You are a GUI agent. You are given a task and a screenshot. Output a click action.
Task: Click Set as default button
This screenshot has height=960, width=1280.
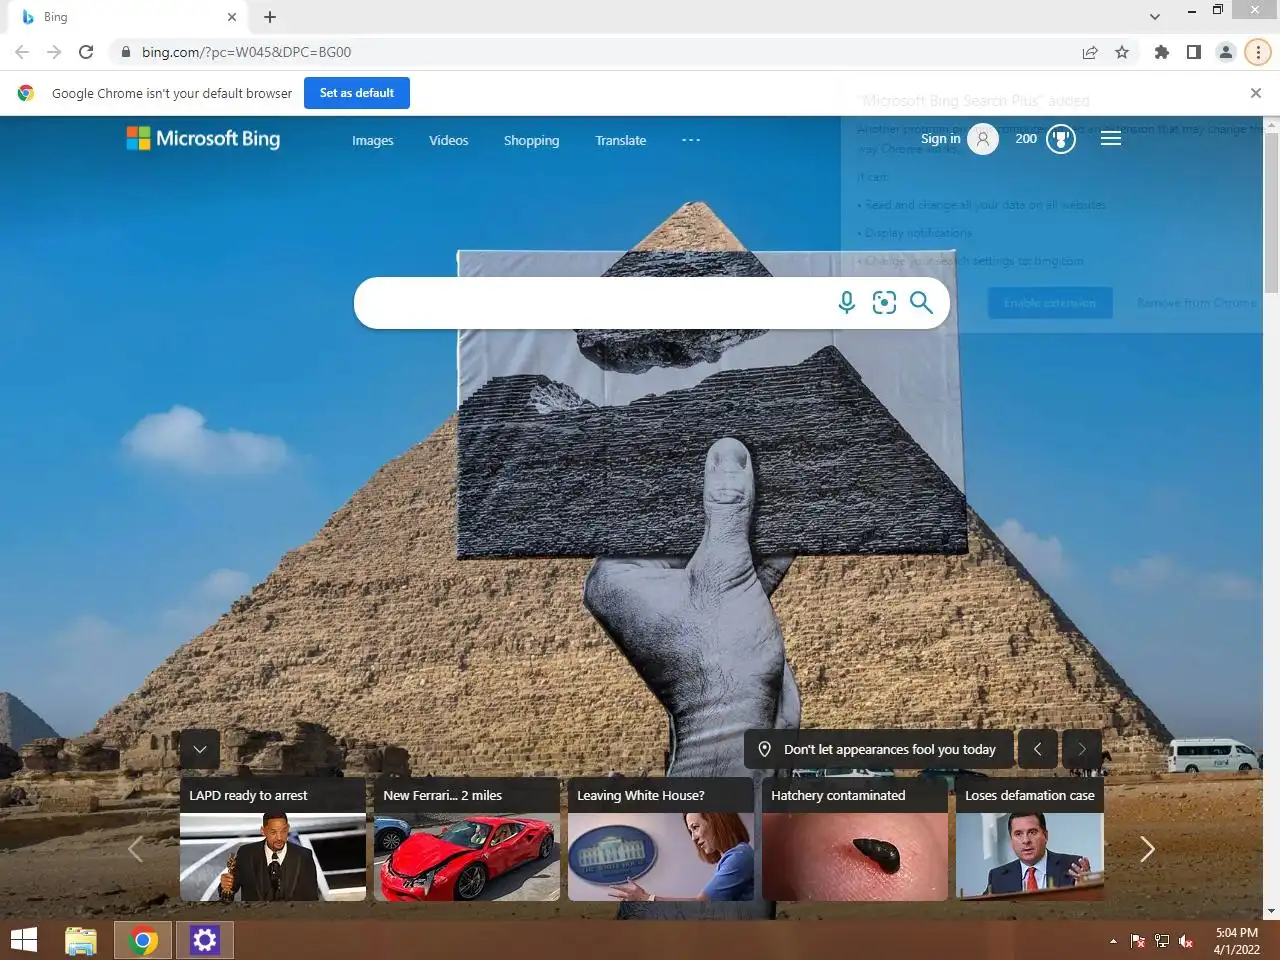pos(357,93)
